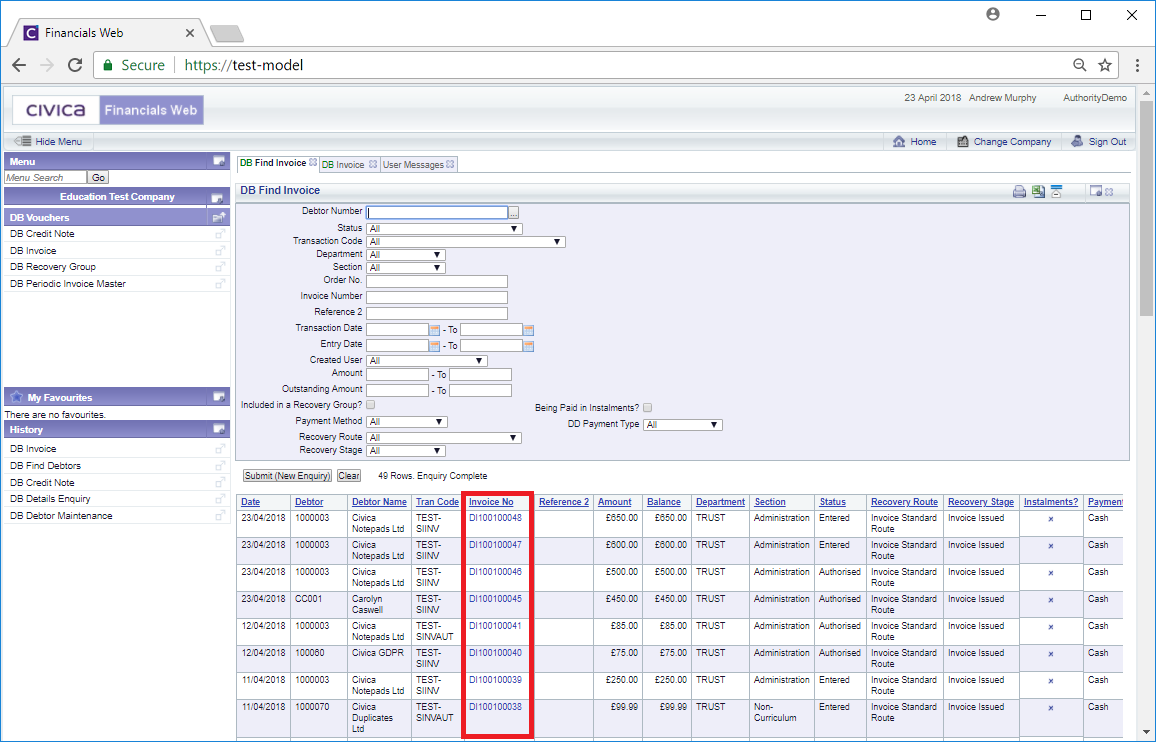Open the Section dropdown
Screen dimensions: 1156x742
(x=406, y=268)
